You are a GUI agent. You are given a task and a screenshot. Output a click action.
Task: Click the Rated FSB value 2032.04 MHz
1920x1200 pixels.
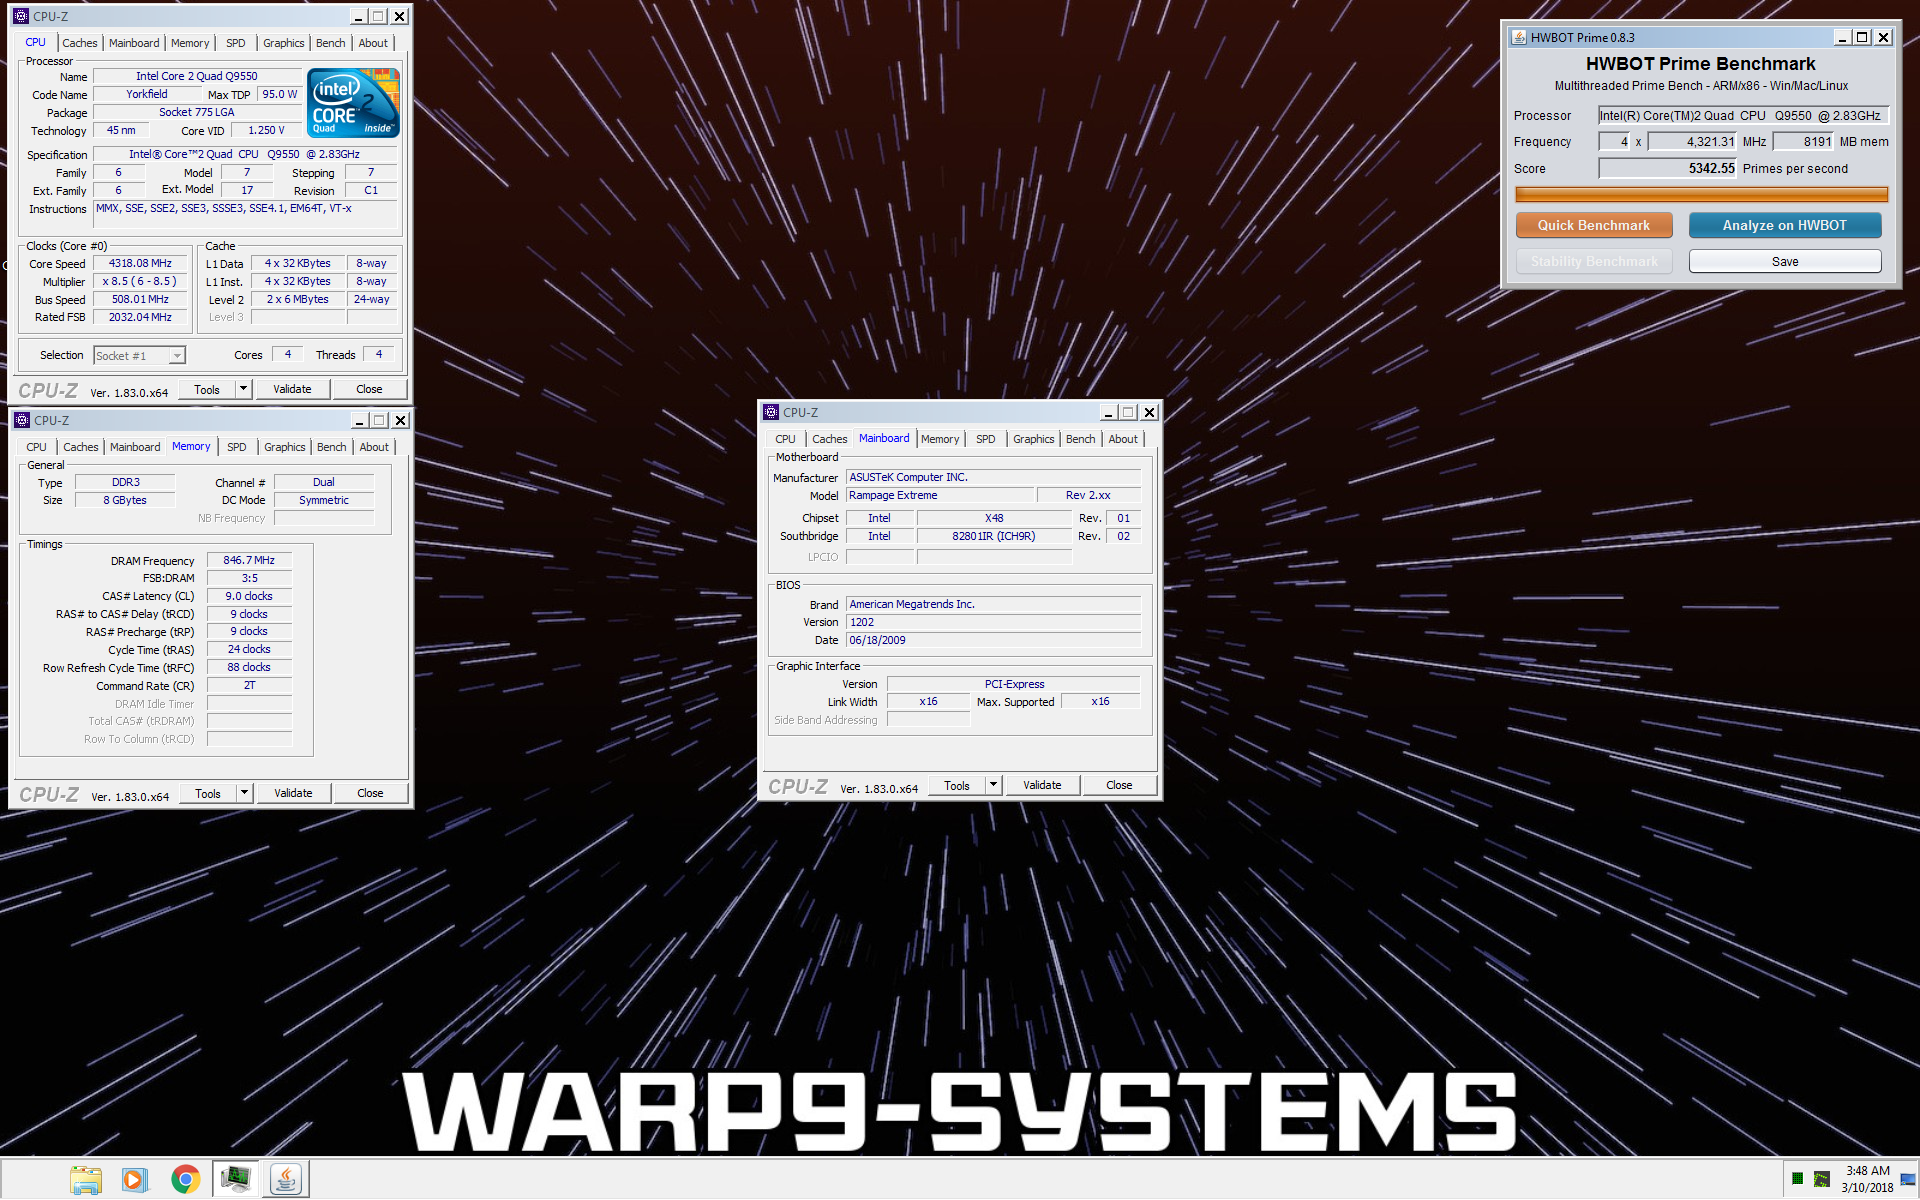click(x=141, y=317)
